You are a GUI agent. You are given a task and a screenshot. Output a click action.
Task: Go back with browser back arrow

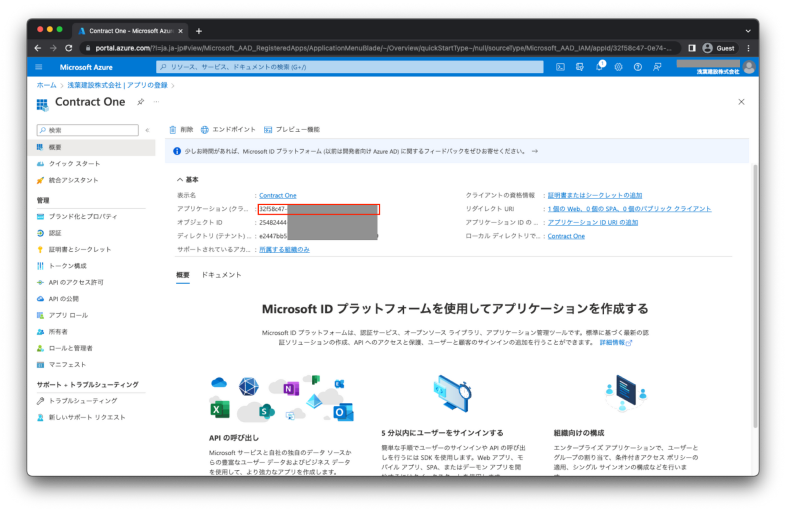coord(38,48)
